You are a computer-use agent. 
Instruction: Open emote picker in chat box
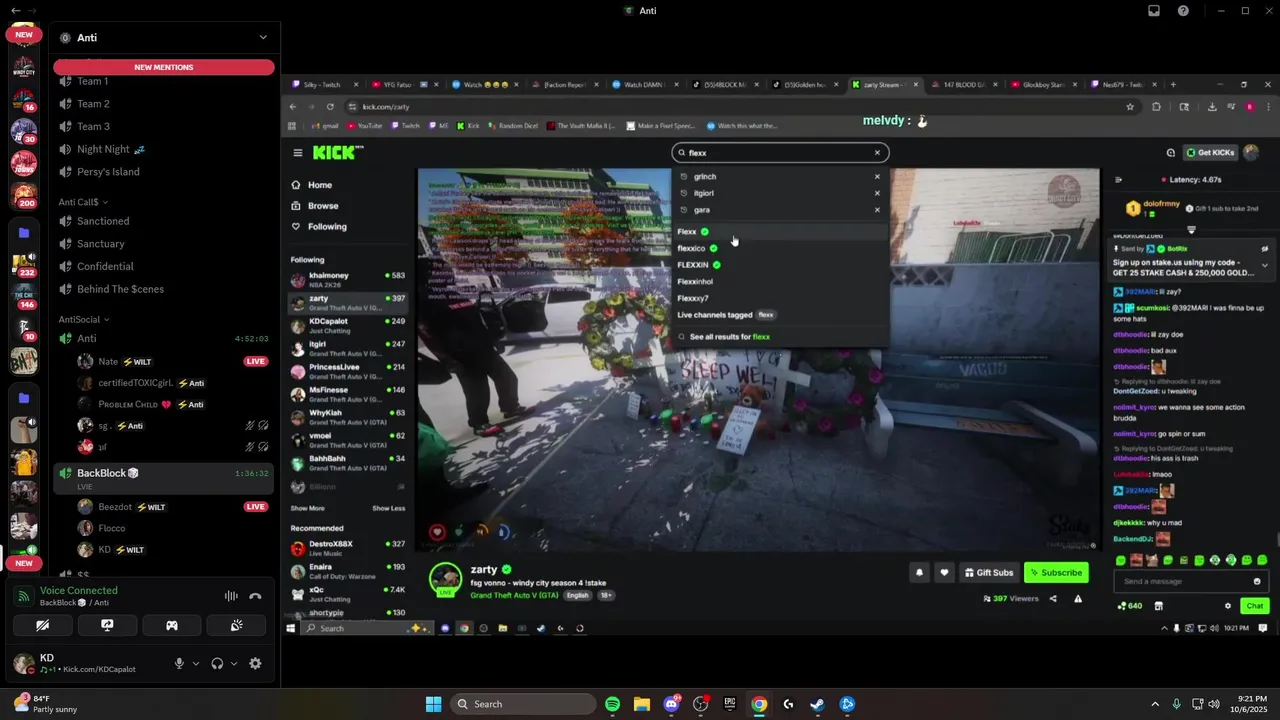click(x=1257, y=581)
